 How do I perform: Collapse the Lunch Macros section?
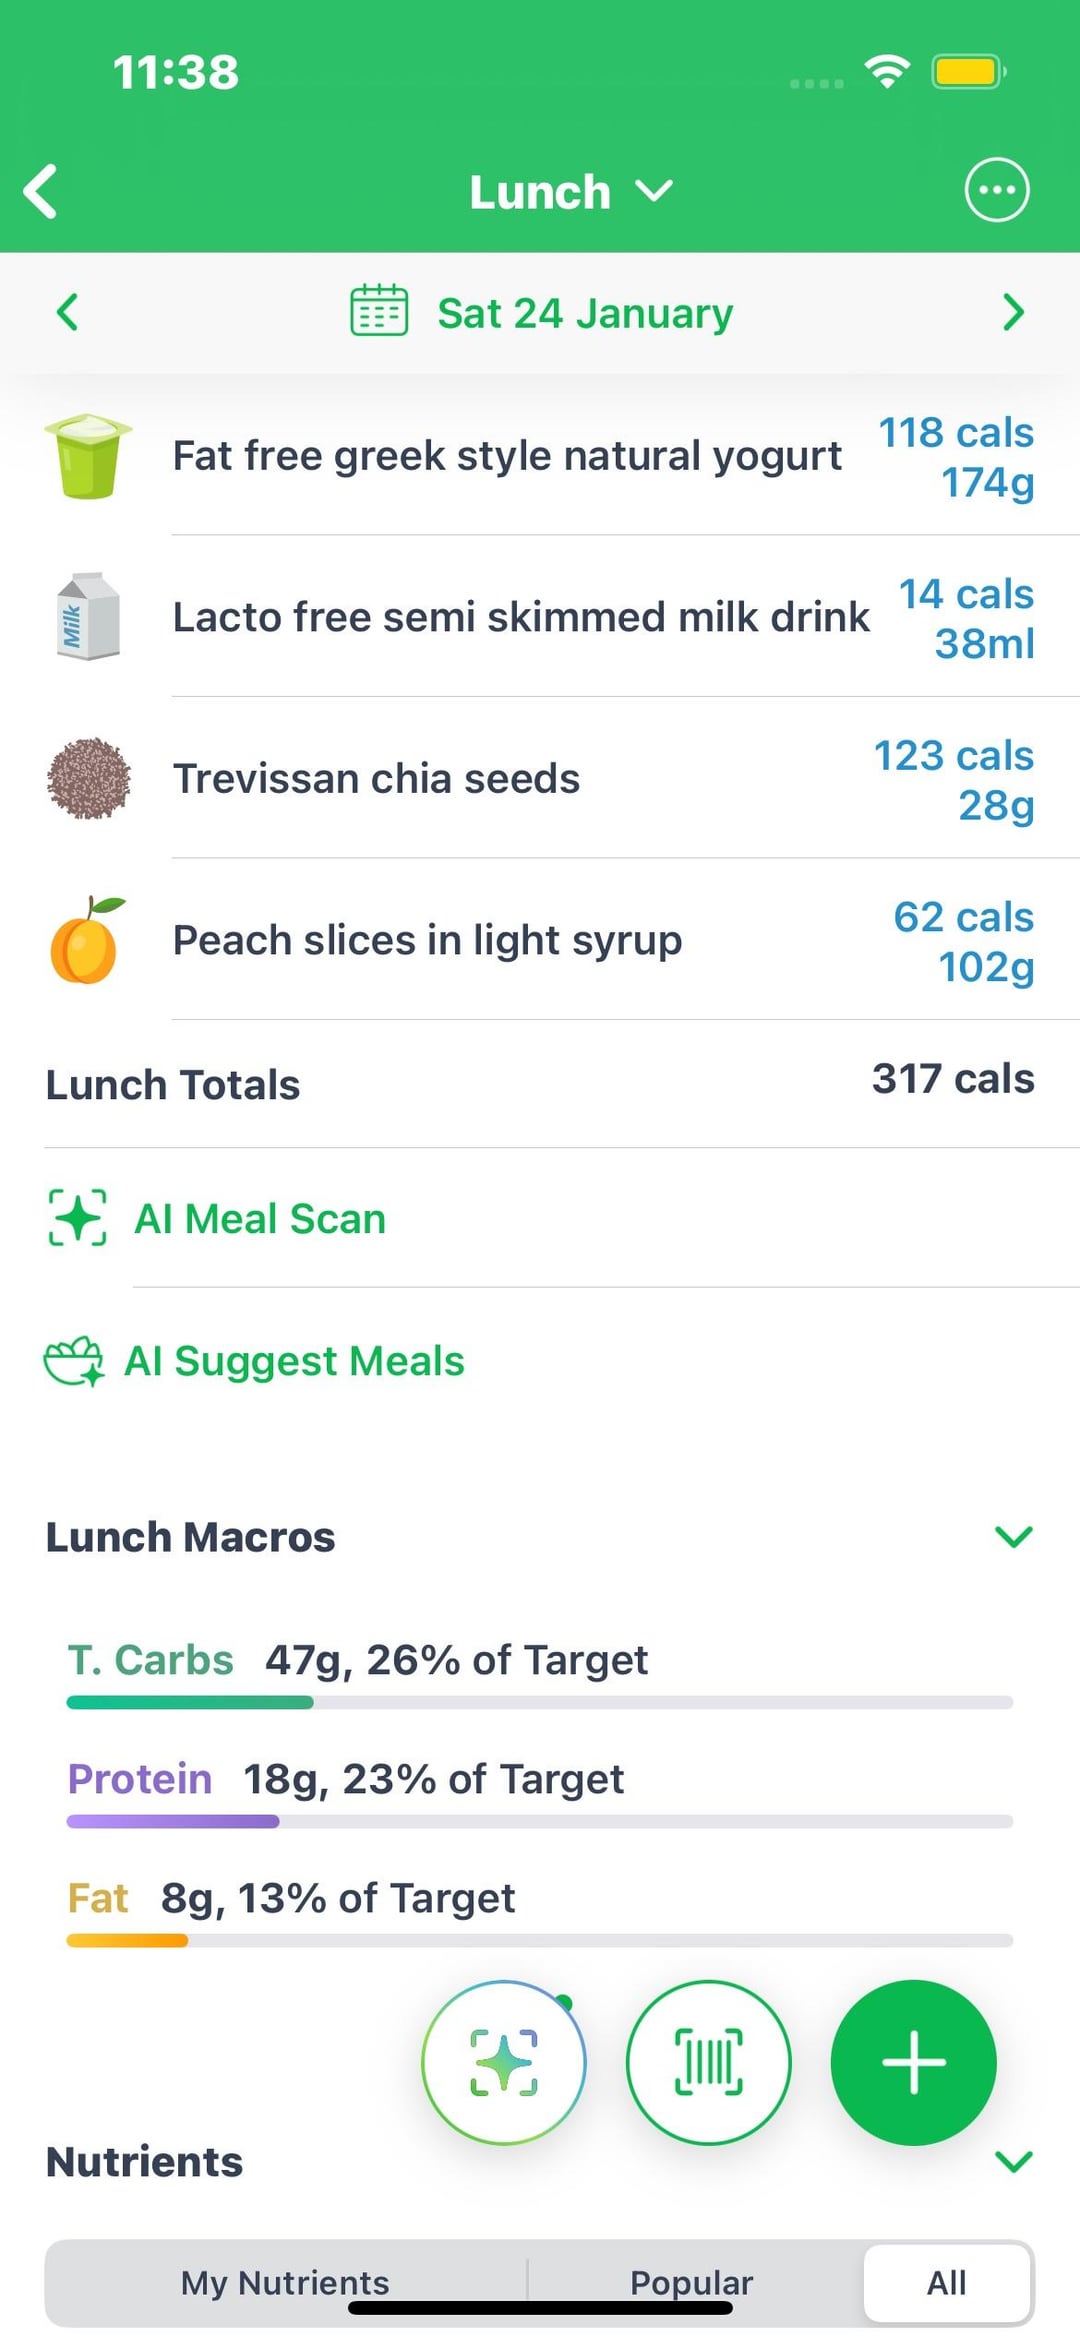(1013, 1536)
